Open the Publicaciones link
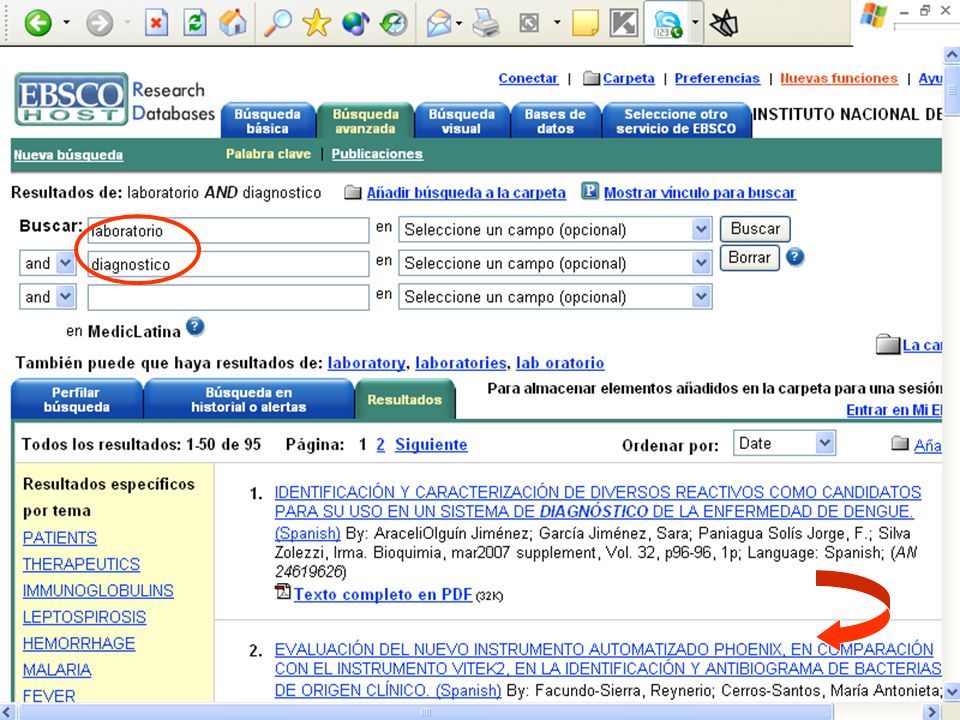 coord(377,154)
